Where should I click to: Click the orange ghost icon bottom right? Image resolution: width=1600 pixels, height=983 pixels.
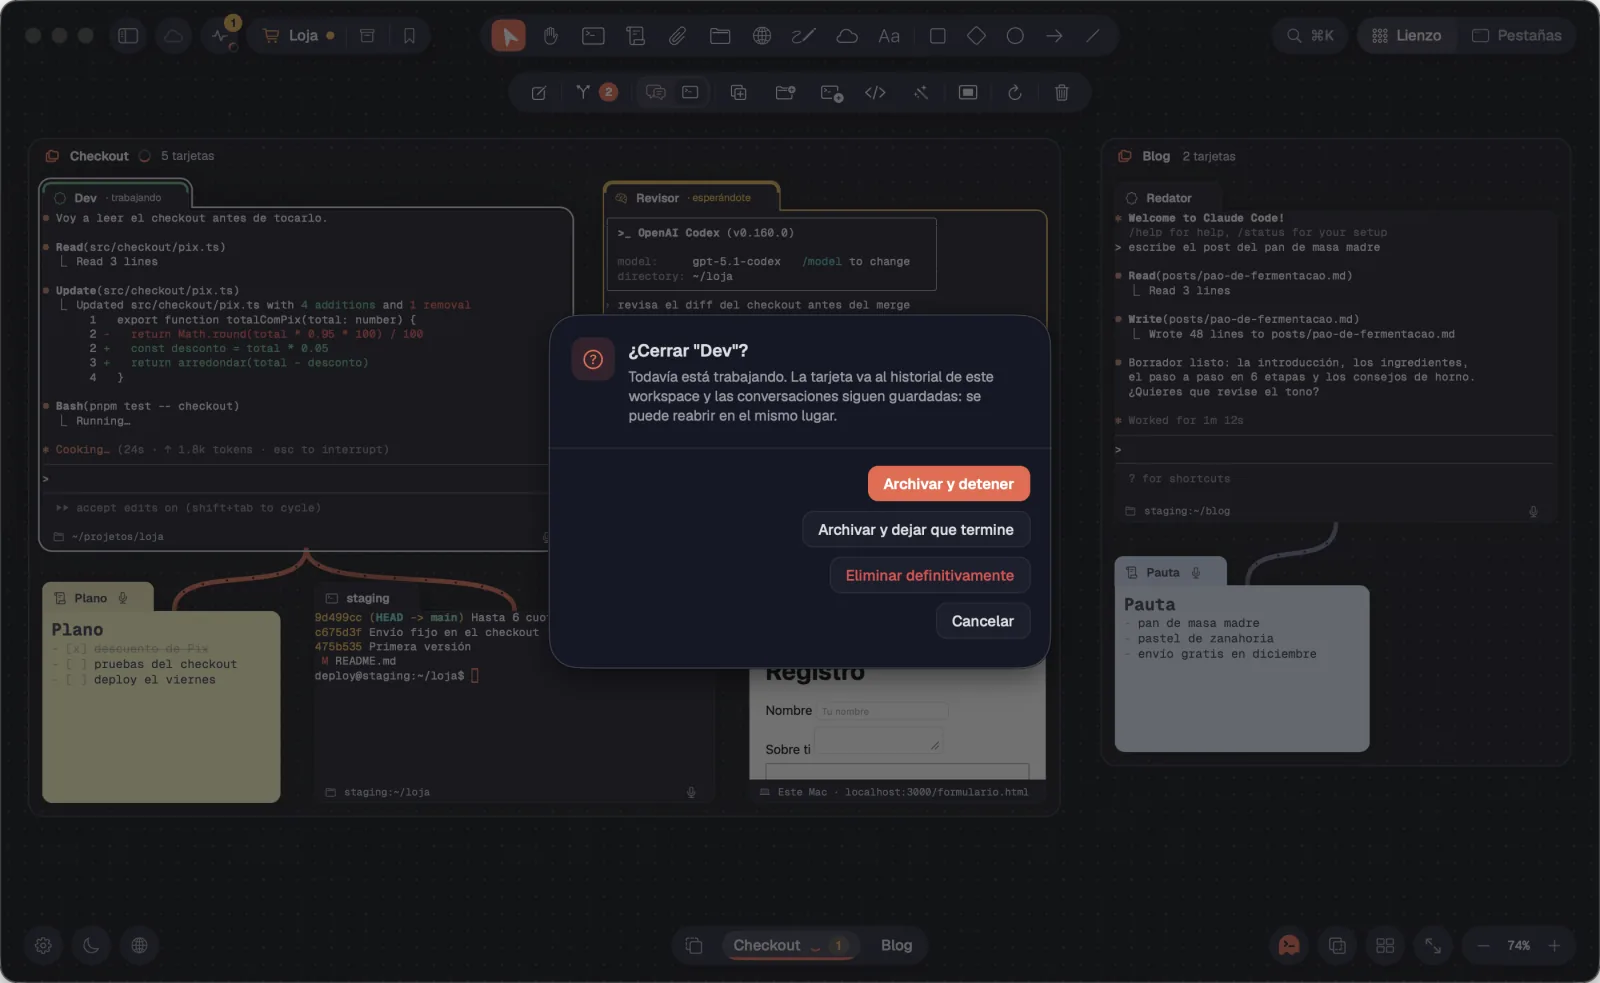[1290, 945]
